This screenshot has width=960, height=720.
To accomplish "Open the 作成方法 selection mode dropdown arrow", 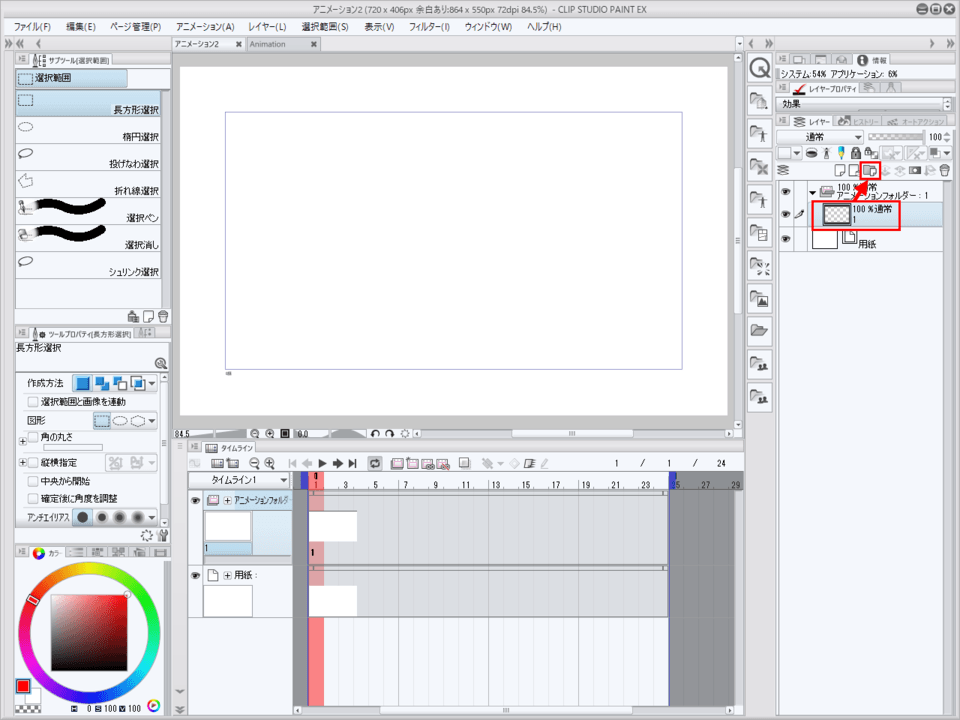I will pyautogui.click(x=152, y=384).
